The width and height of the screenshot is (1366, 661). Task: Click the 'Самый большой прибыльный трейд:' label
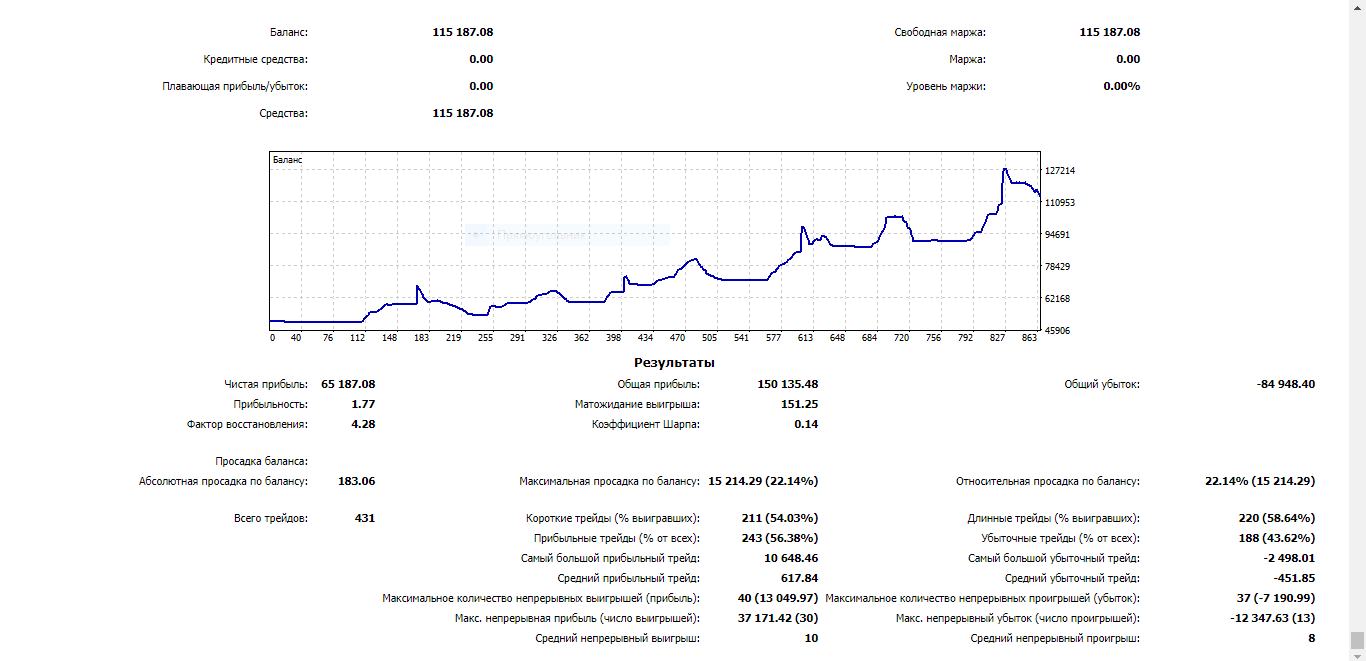[610, 558]
